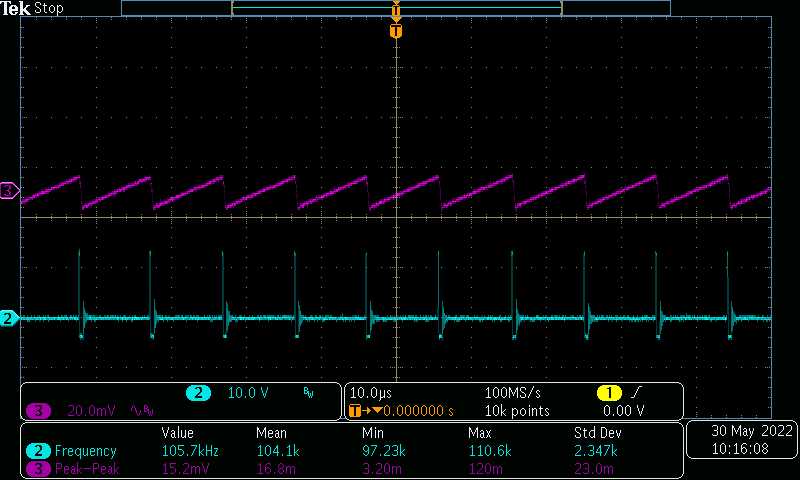Click the Stop acquisition status label
800x480 pixels.
coord(49,8)
